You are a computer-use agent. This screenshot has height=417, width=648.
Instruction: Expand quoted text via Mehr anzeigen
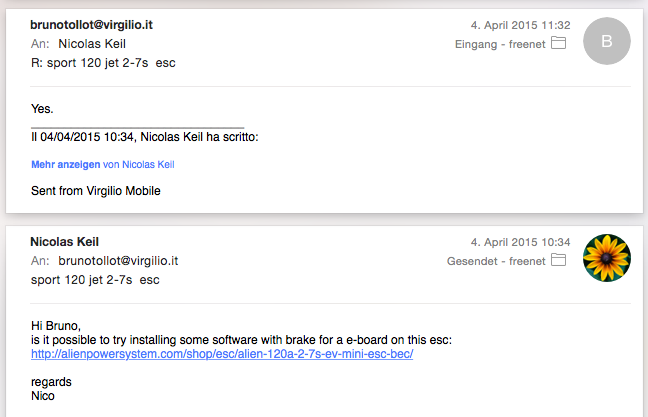pos(66,164)
